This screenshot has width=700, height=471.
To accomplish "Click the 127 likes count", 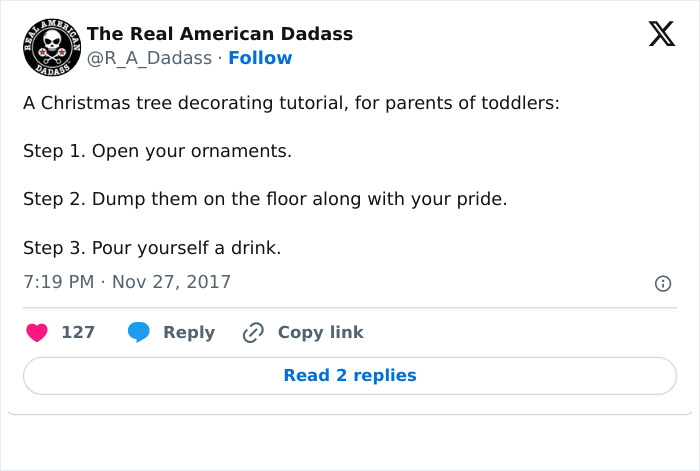I will (x=78, y=332).
